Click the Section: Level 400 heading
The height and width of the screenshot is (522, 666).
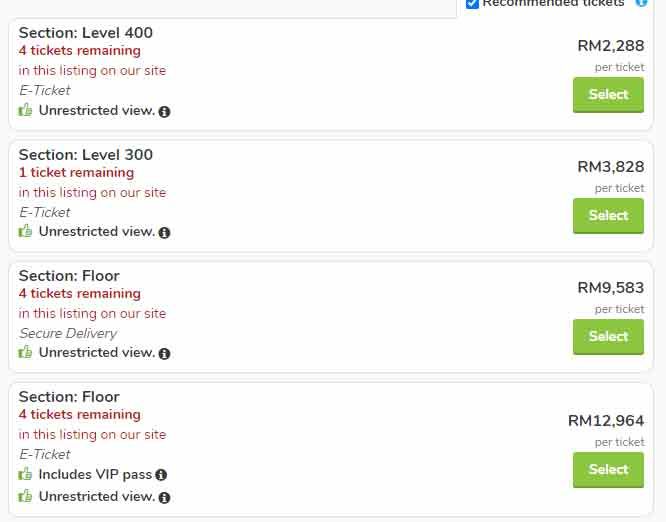click(x=86, y=33)
